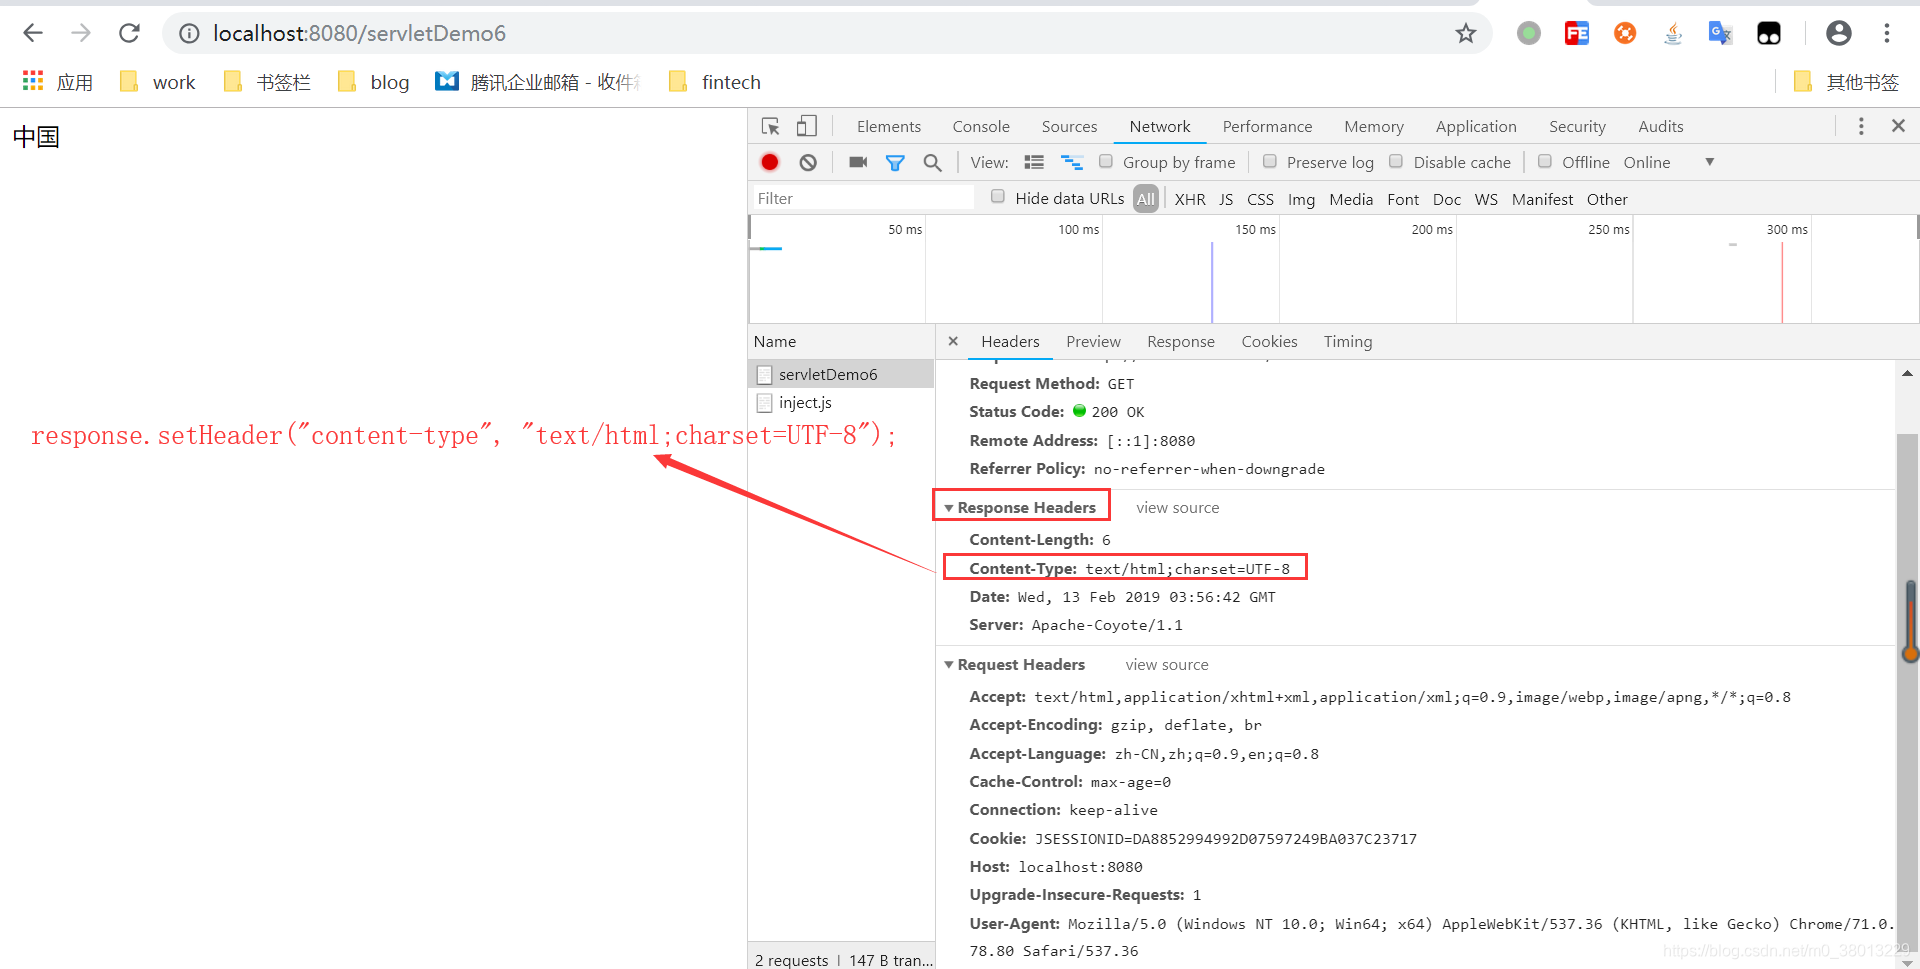The image size is (1920, 969).
Task: Select the inject.js request
Action: (x=841, y=402)
